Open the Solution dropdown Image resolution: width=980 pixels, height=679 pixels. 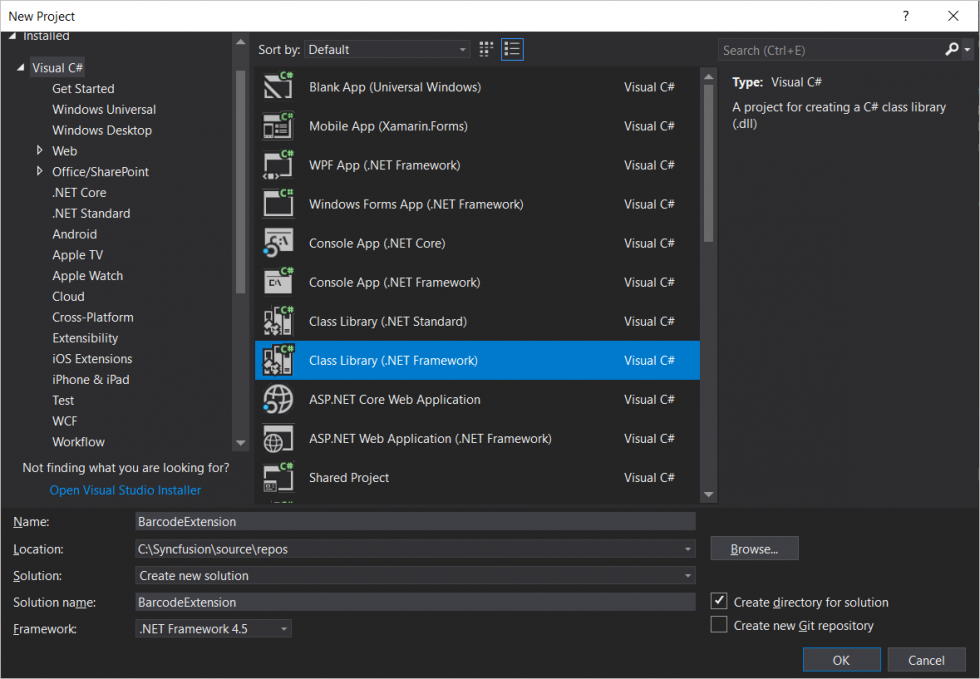pos(415,576)
